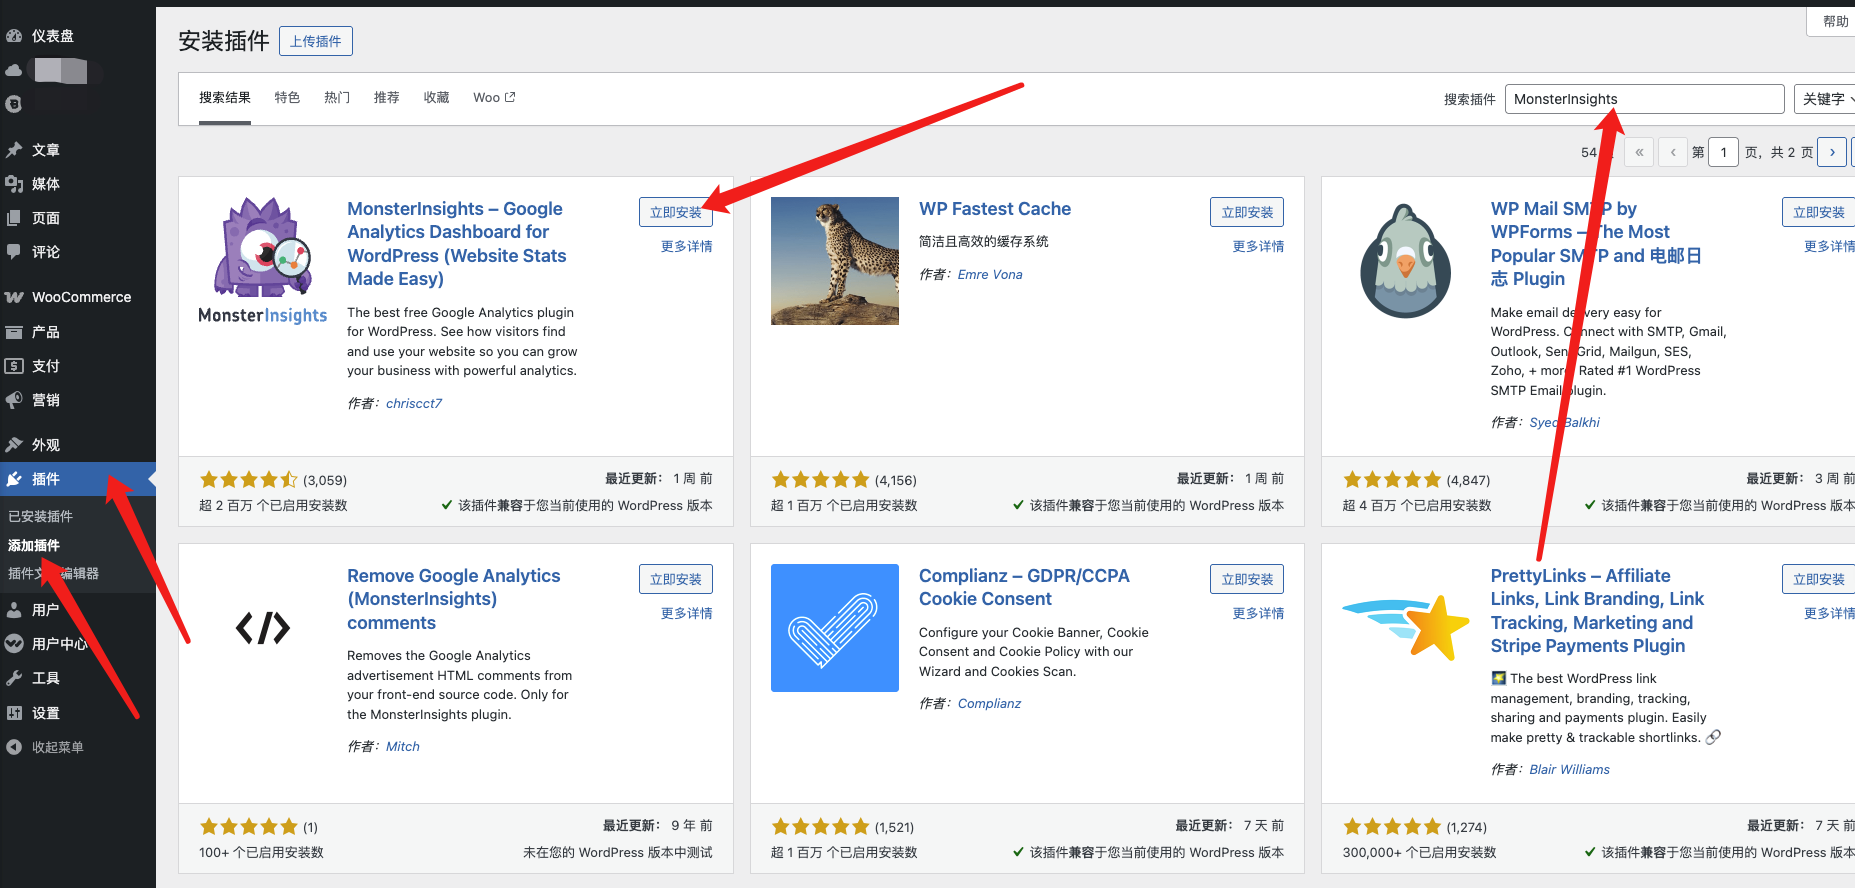Open the 帮助 help tab
1855x888 pixels.
[x=1832, y=21]
